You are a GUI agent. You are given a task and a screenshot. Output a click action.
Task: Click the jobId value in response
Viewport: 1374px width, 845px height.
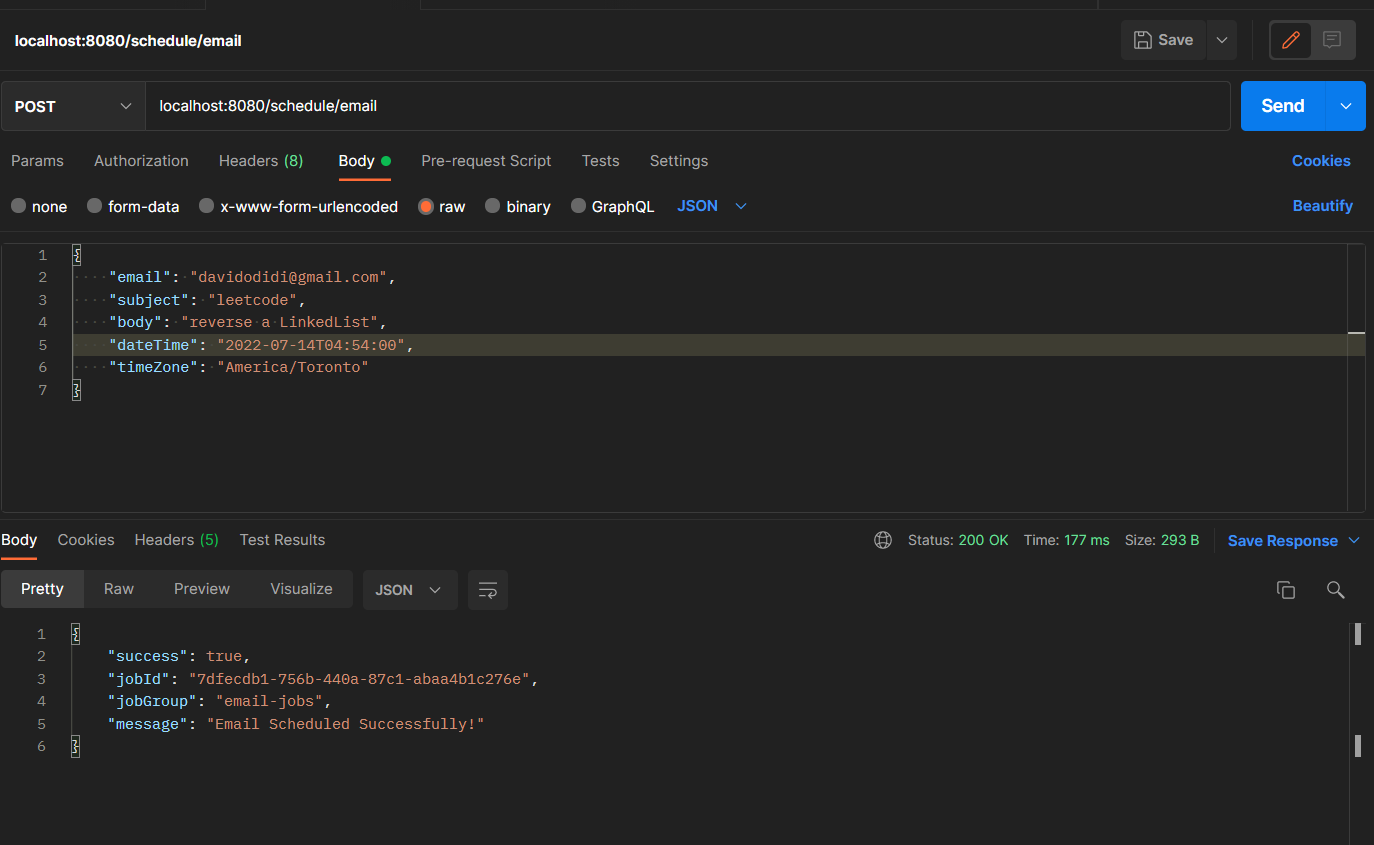tap(360, 679)
